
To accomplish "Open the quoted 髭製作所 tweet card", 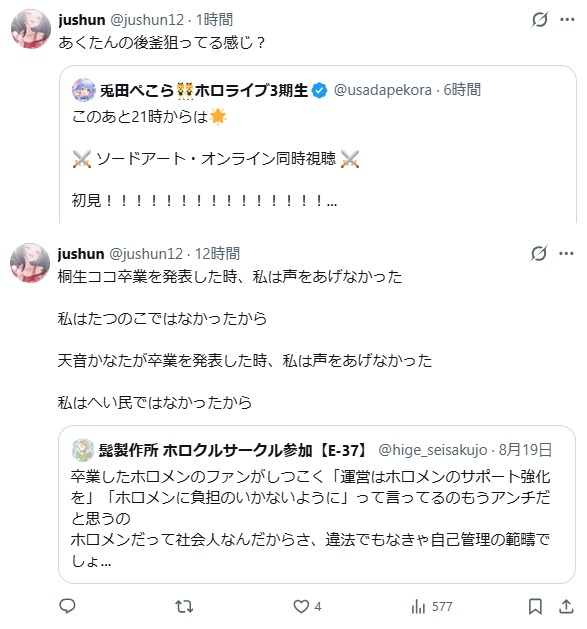I will click(317, 504).
